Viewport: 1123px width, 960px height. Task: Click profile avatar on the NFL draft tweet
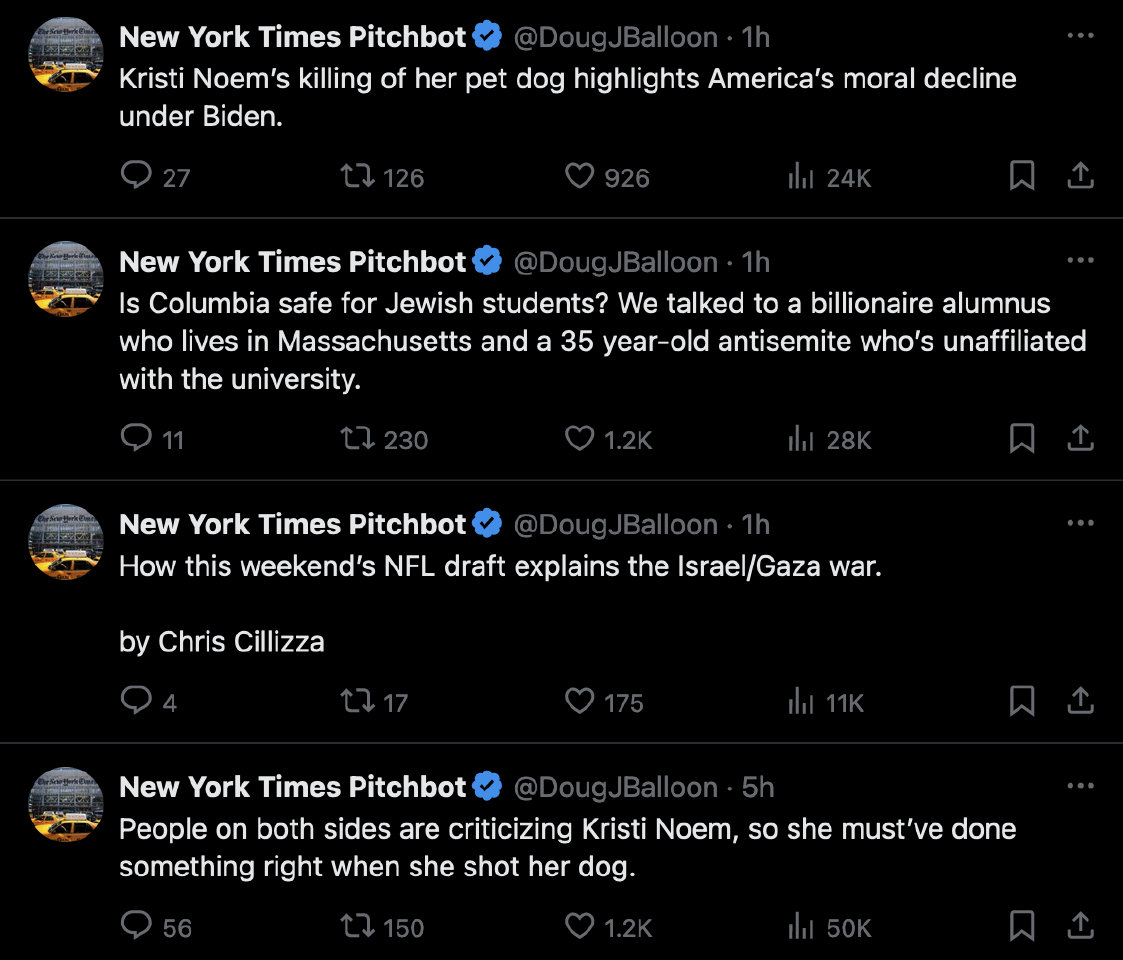coord(65,542)
